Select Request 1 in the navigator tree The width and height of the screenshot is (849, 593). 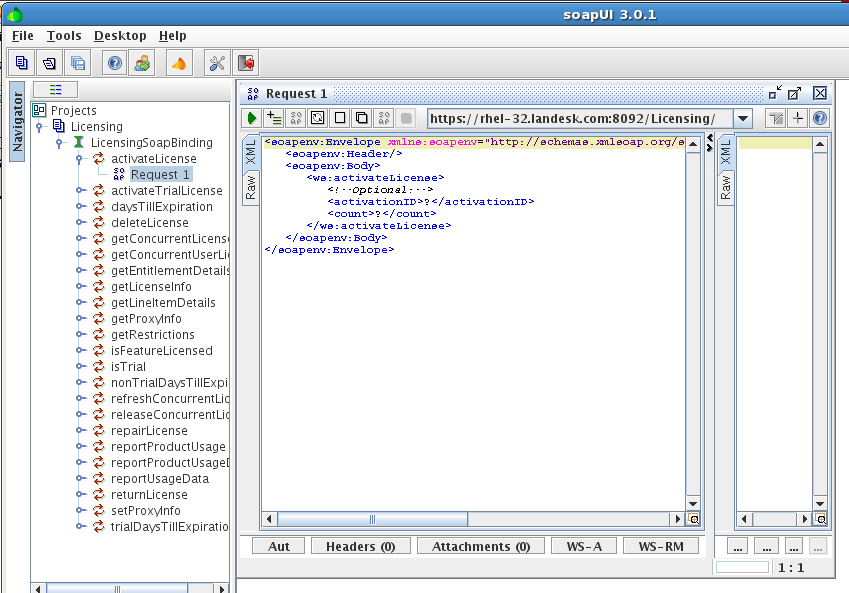coord(160,174)
